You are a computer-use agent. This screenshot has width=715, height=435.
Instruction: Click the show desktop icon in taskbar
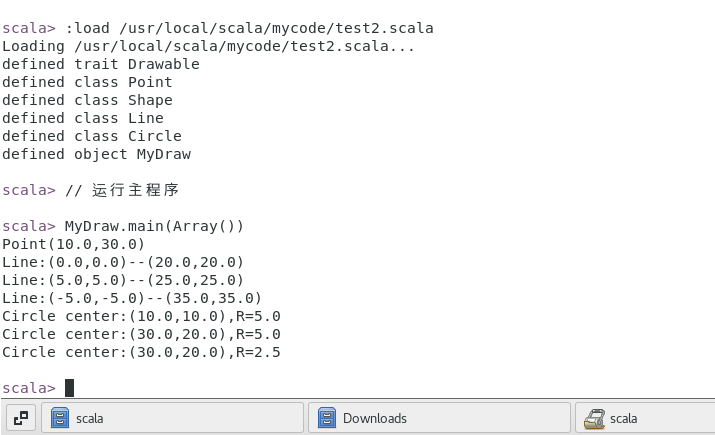[21, 418]
